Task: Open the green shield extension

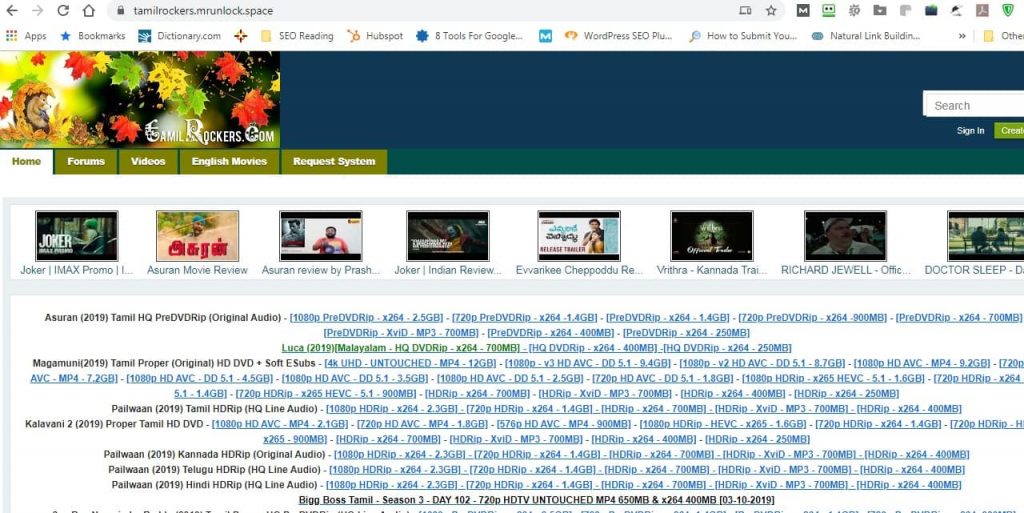Action: coord(1008,10)
